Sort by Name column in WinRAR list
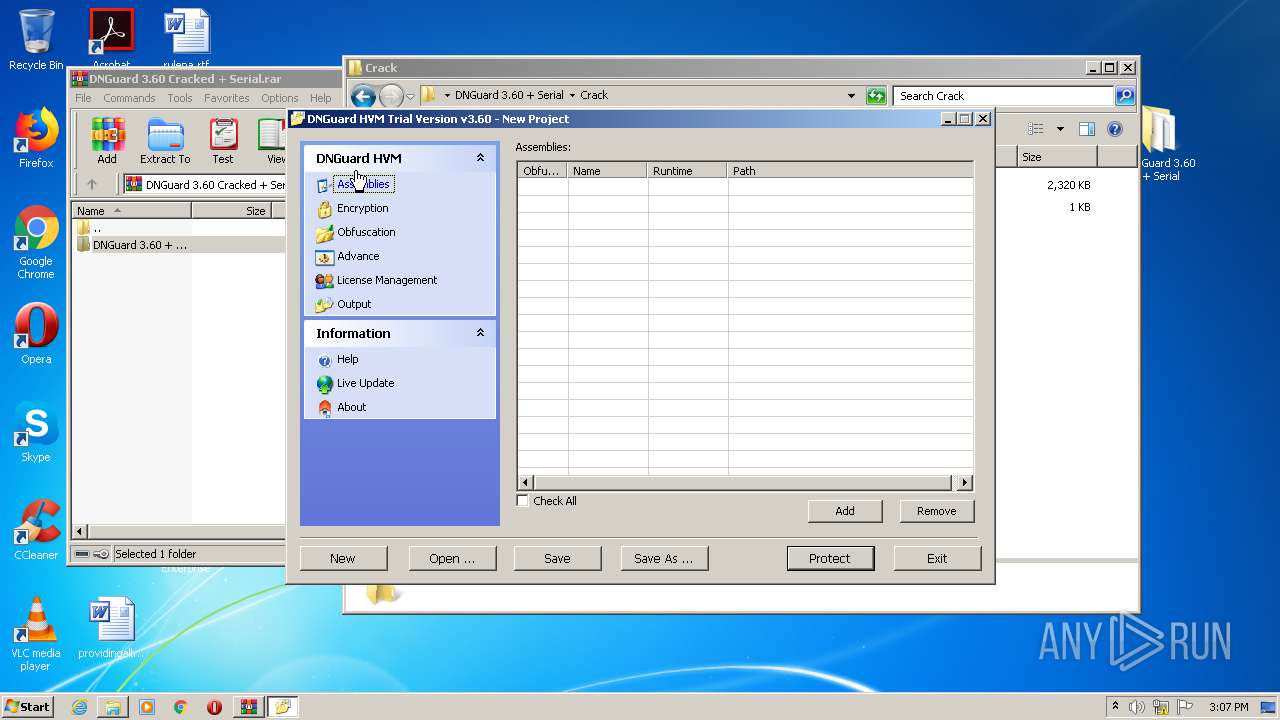This screenshot has height=720, width=1280. 131,211
